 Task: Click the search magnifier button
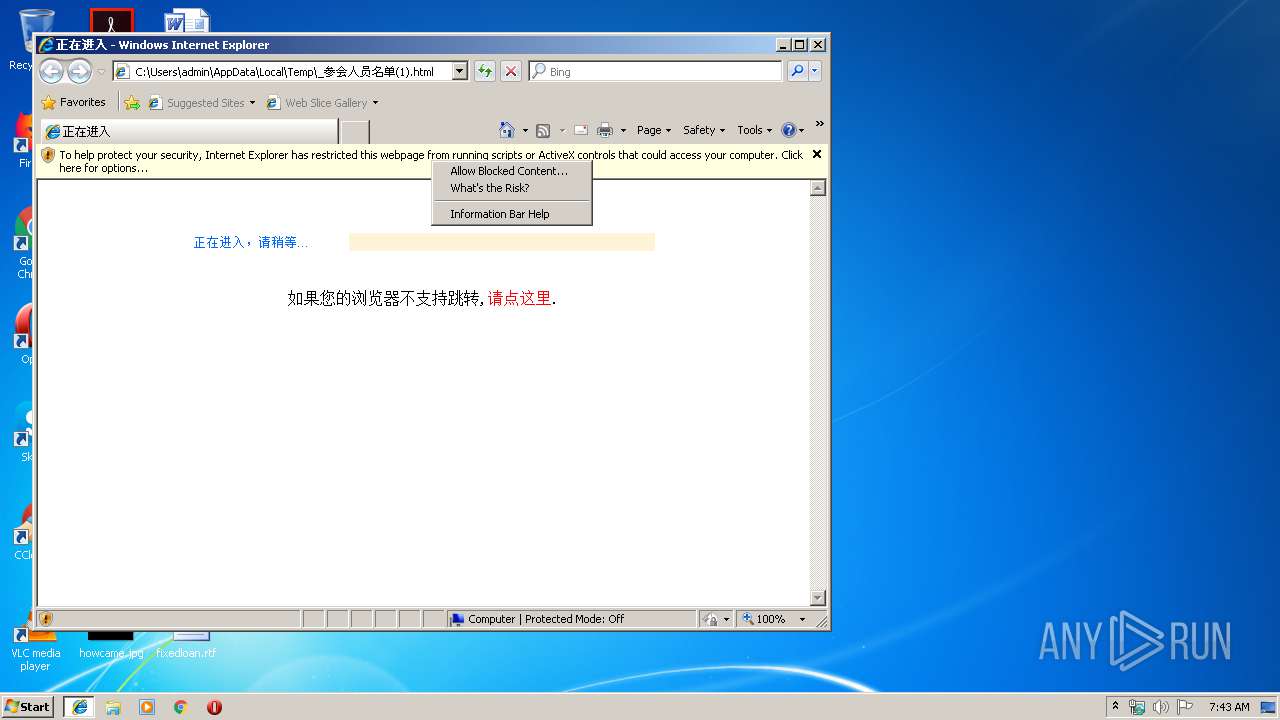click(x=797, y=71)
